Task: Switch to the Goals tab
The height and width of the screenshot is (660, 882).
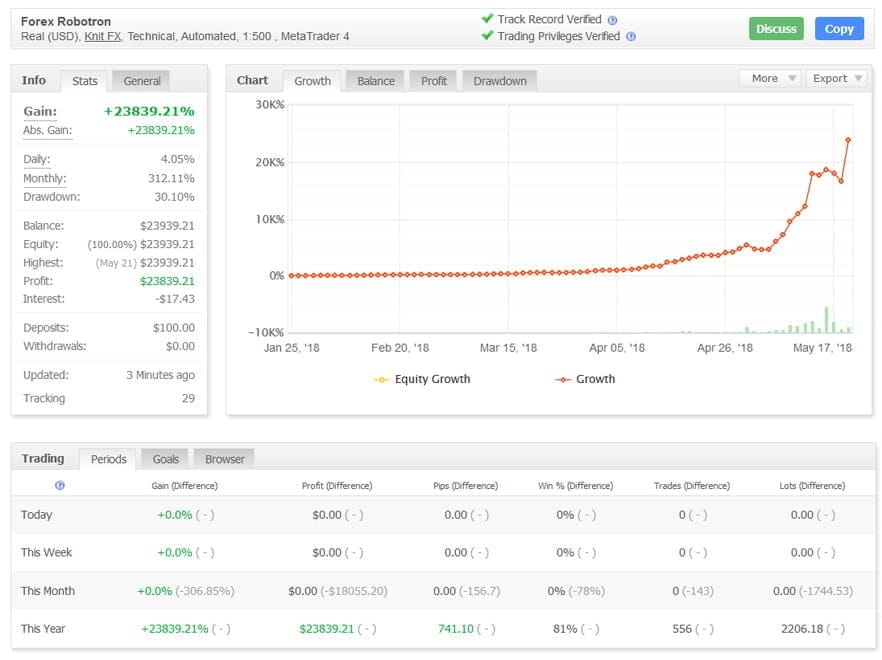Action: [164, 459]
